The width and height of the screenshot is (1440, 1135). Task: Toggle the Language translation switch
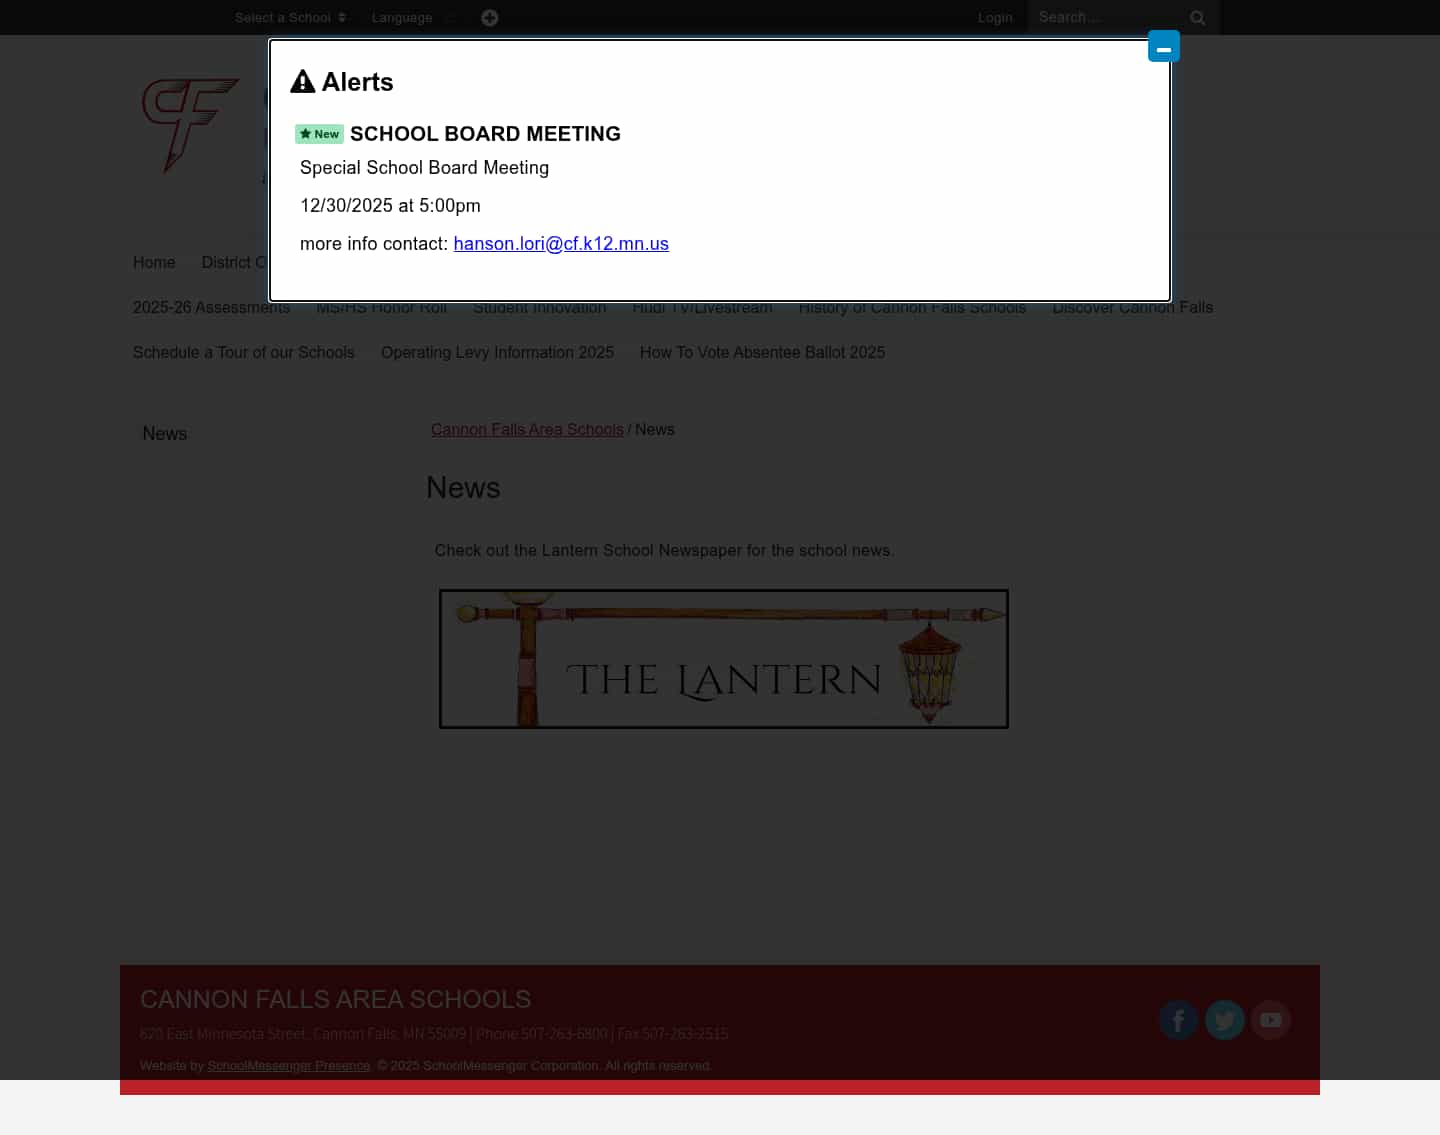tap(452, 17)
